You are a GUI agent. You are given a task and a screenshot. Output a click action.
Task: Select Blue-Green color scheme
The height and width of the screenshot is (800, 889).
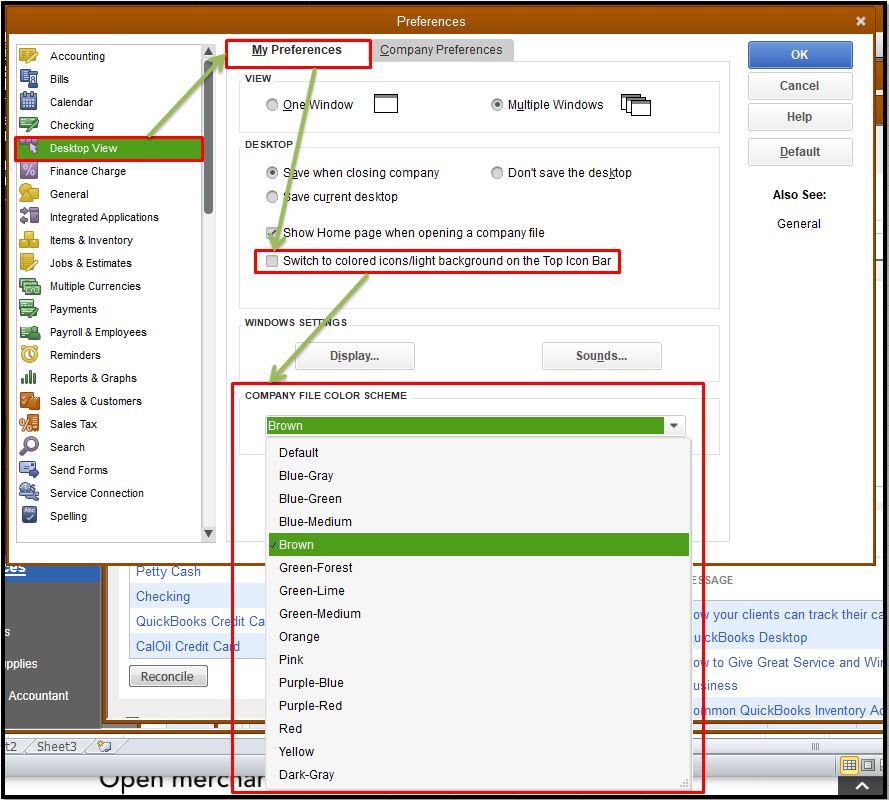[479, 499]
